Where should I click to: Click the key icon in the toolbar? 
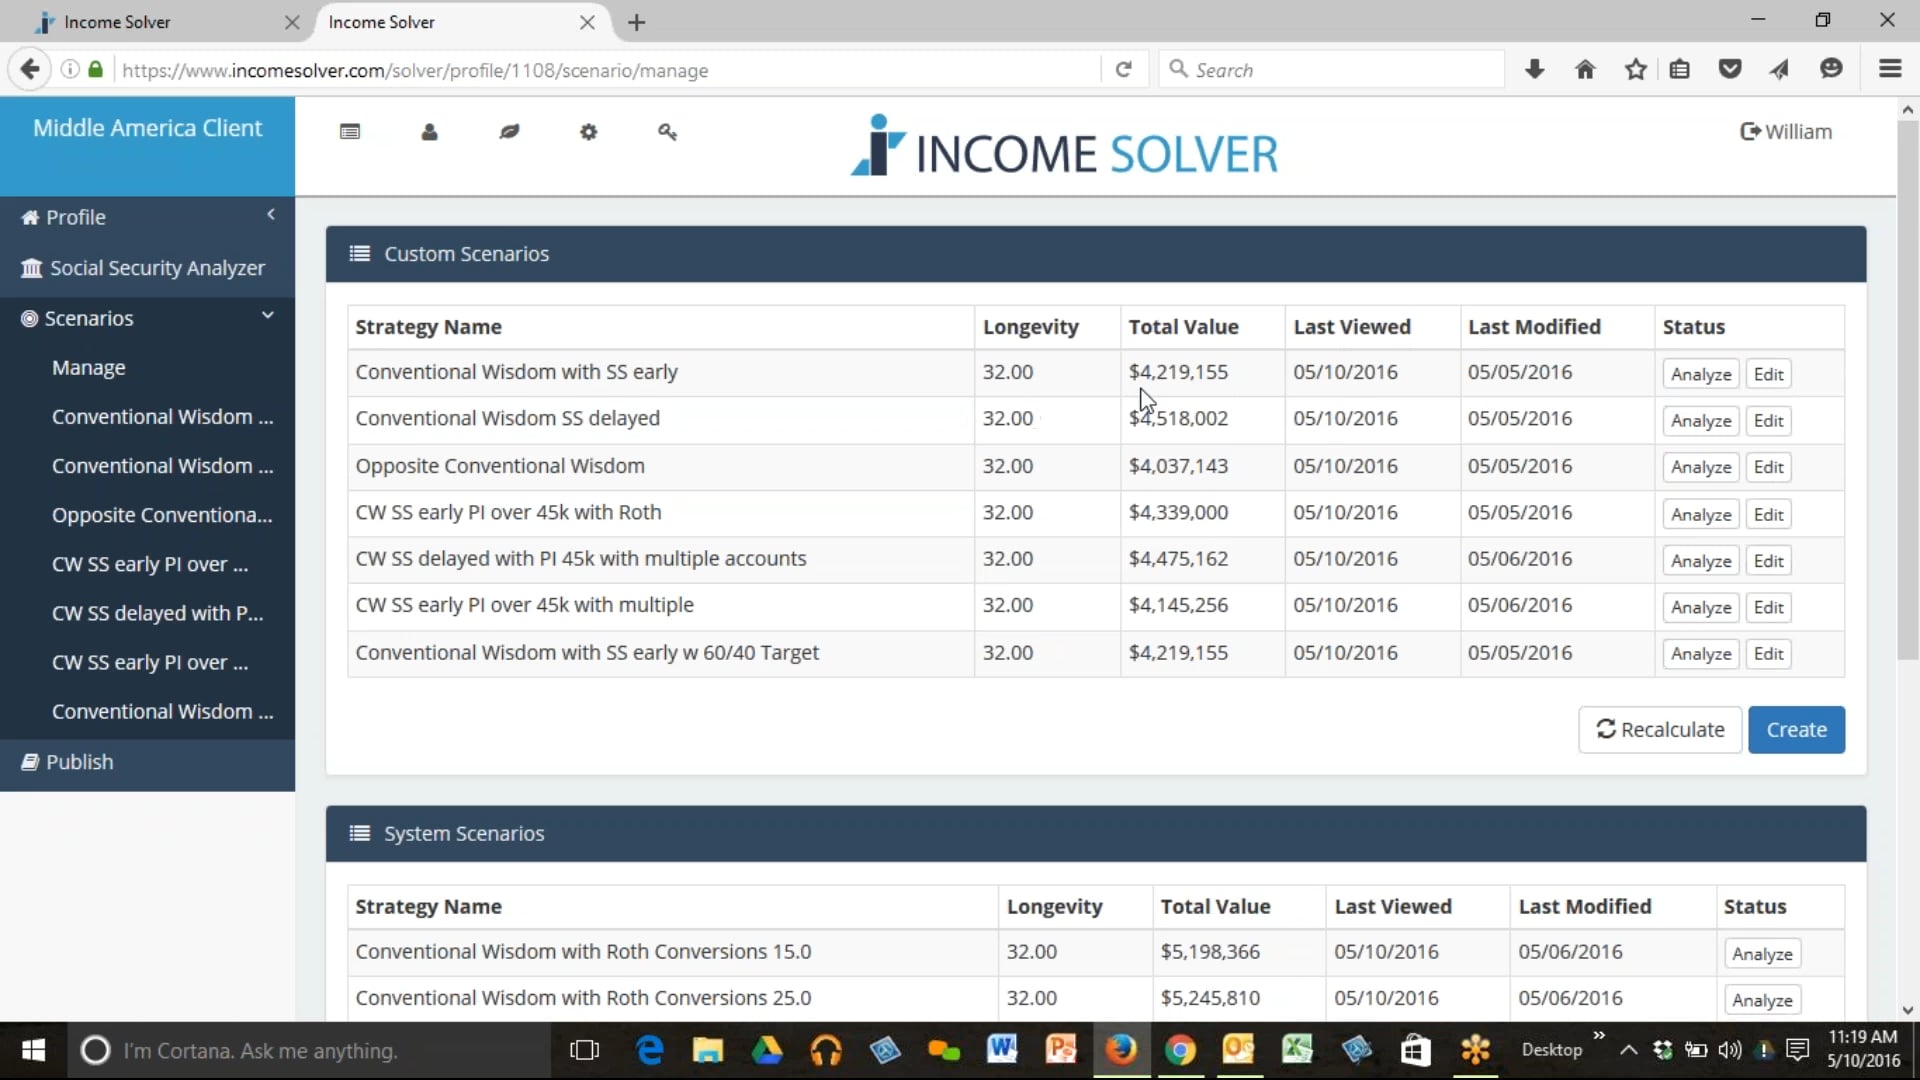click(668, 131)
